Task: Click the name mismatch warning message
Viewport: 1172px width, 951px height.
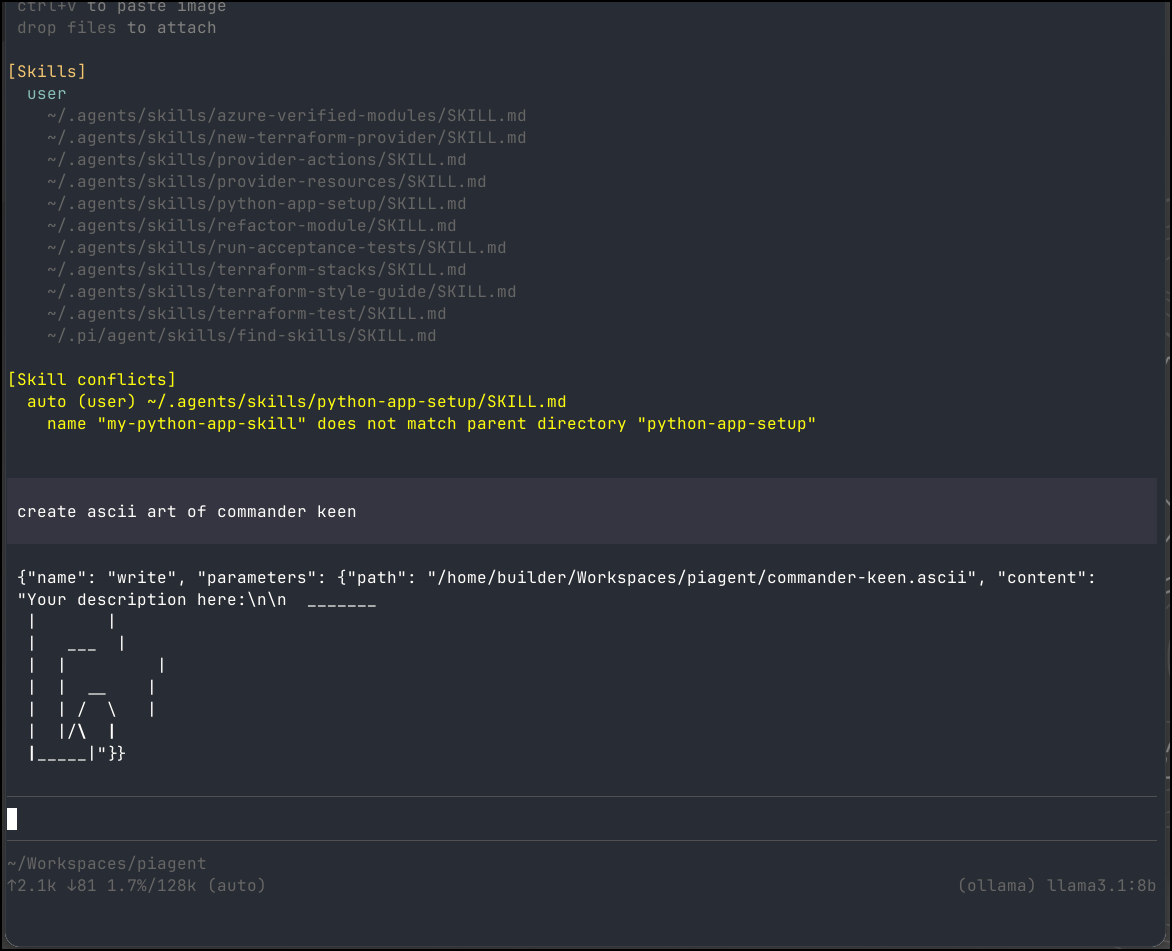Action: tap(431, 424)
